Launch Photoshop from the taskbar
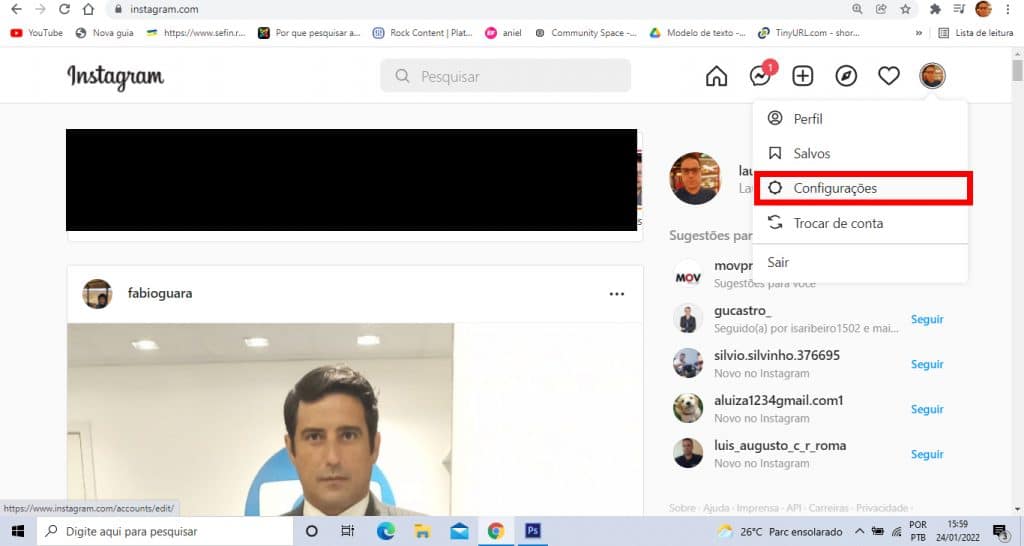 (532, 531)
